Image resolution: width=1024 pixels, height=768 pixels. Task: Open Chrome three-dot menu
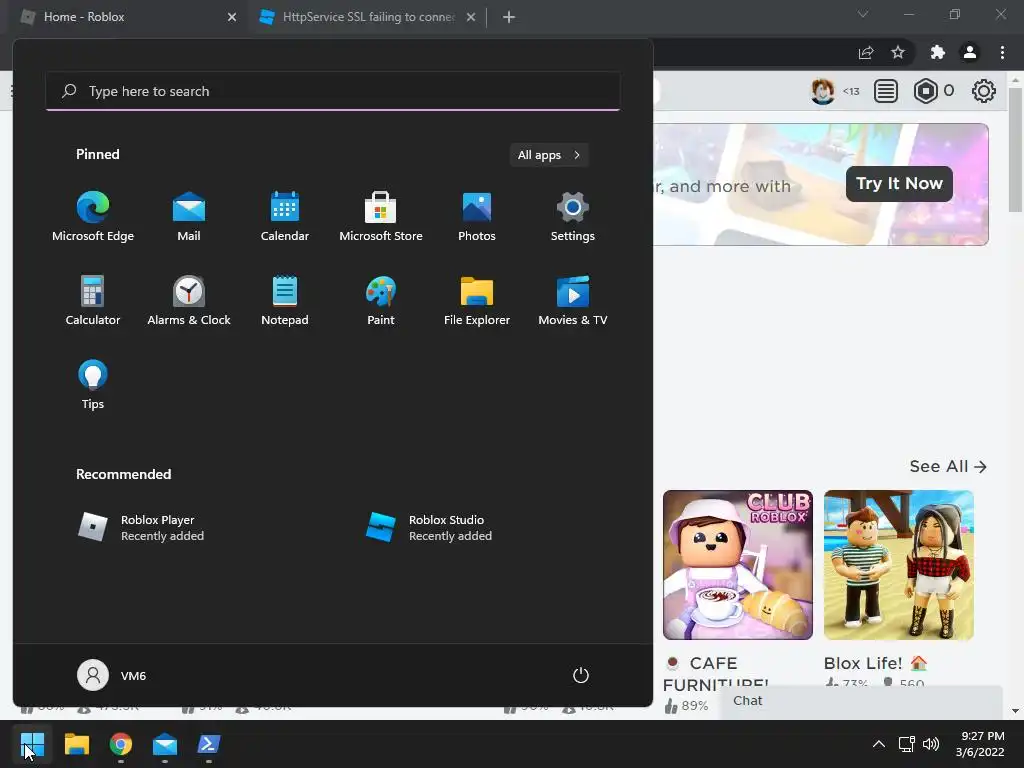click(1002, 52)
